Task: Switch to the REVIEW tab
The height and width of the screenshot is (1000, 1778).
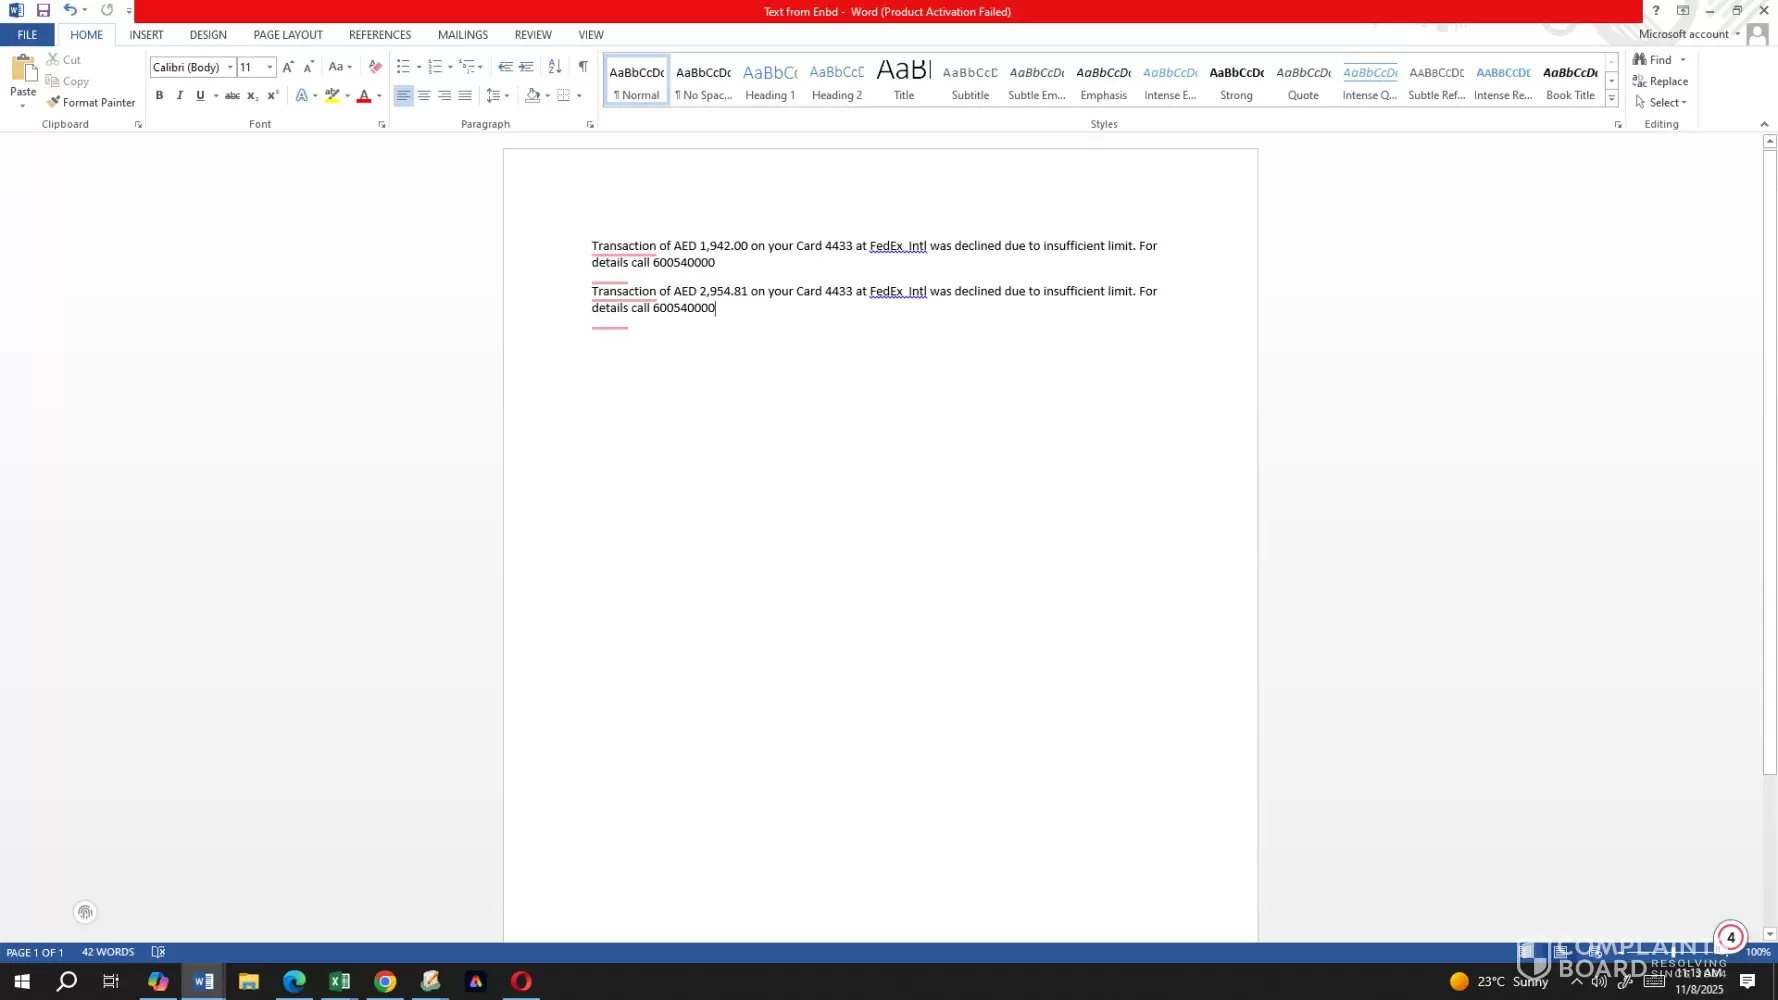Action: pyautogui.click(x=533, y=35)
